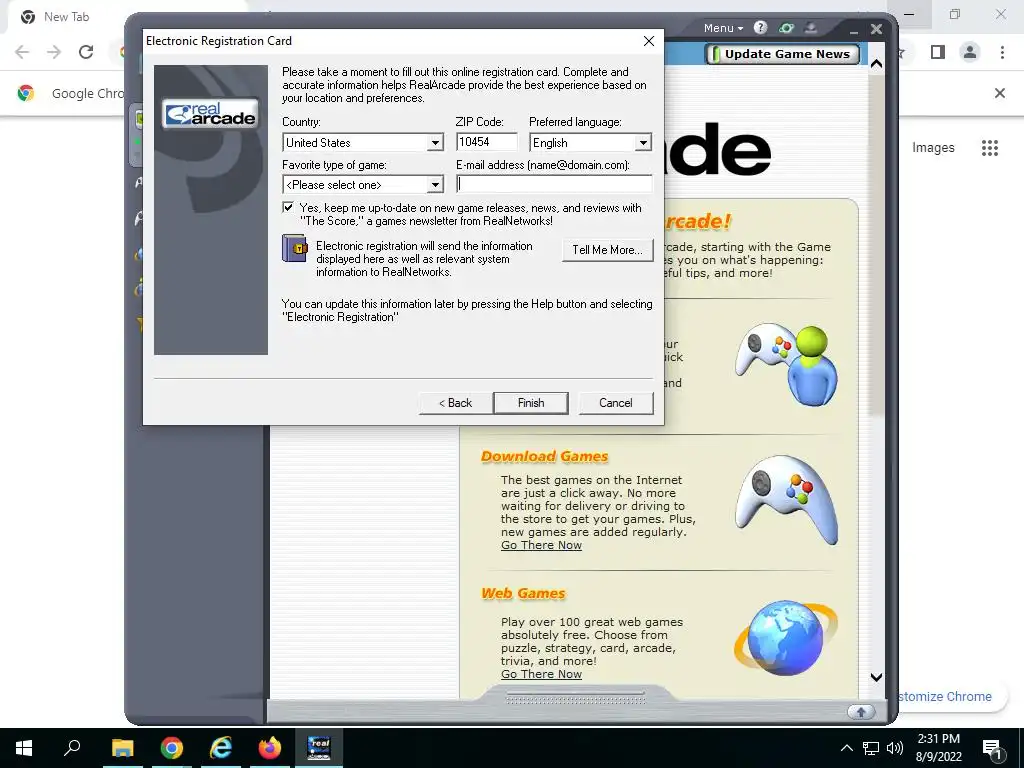The width and height of the screenshot is (1024, 768).
Task: Click the book icon next to electronic registration text
Action: pyautogui.click(x=295, y=249)
